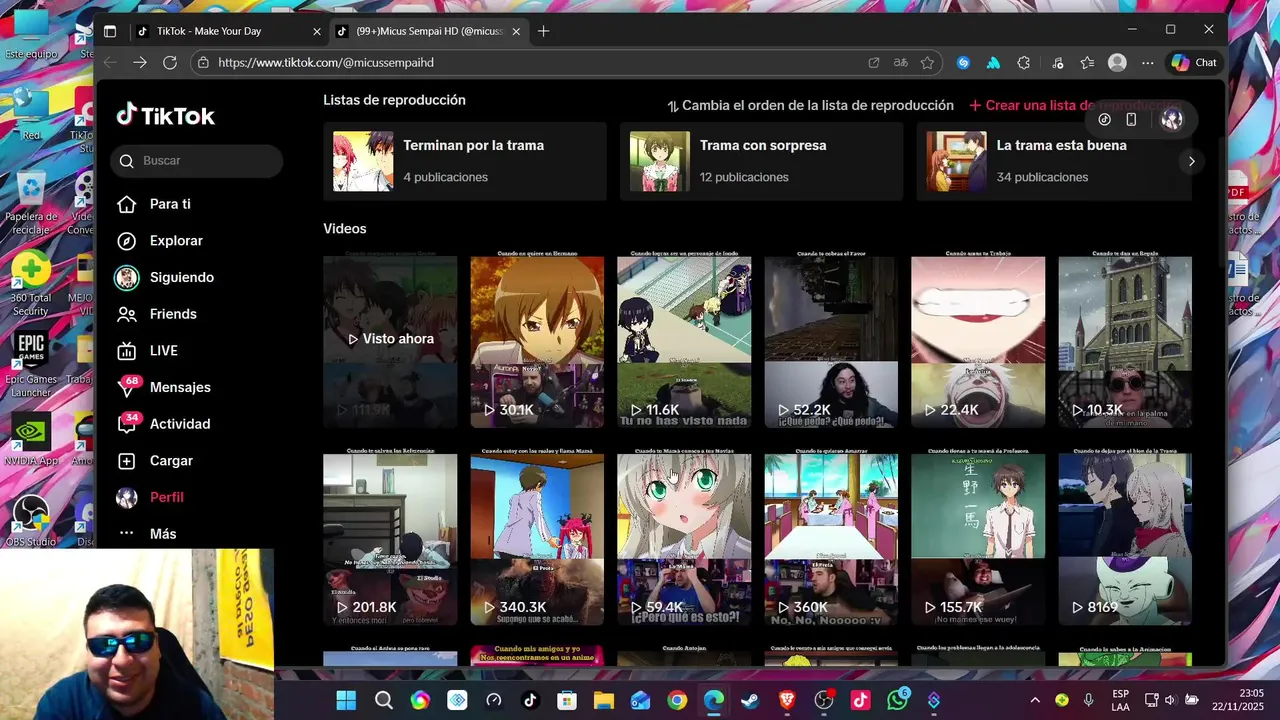
Task: Add page to favorites star
Action: click(928, 62)
